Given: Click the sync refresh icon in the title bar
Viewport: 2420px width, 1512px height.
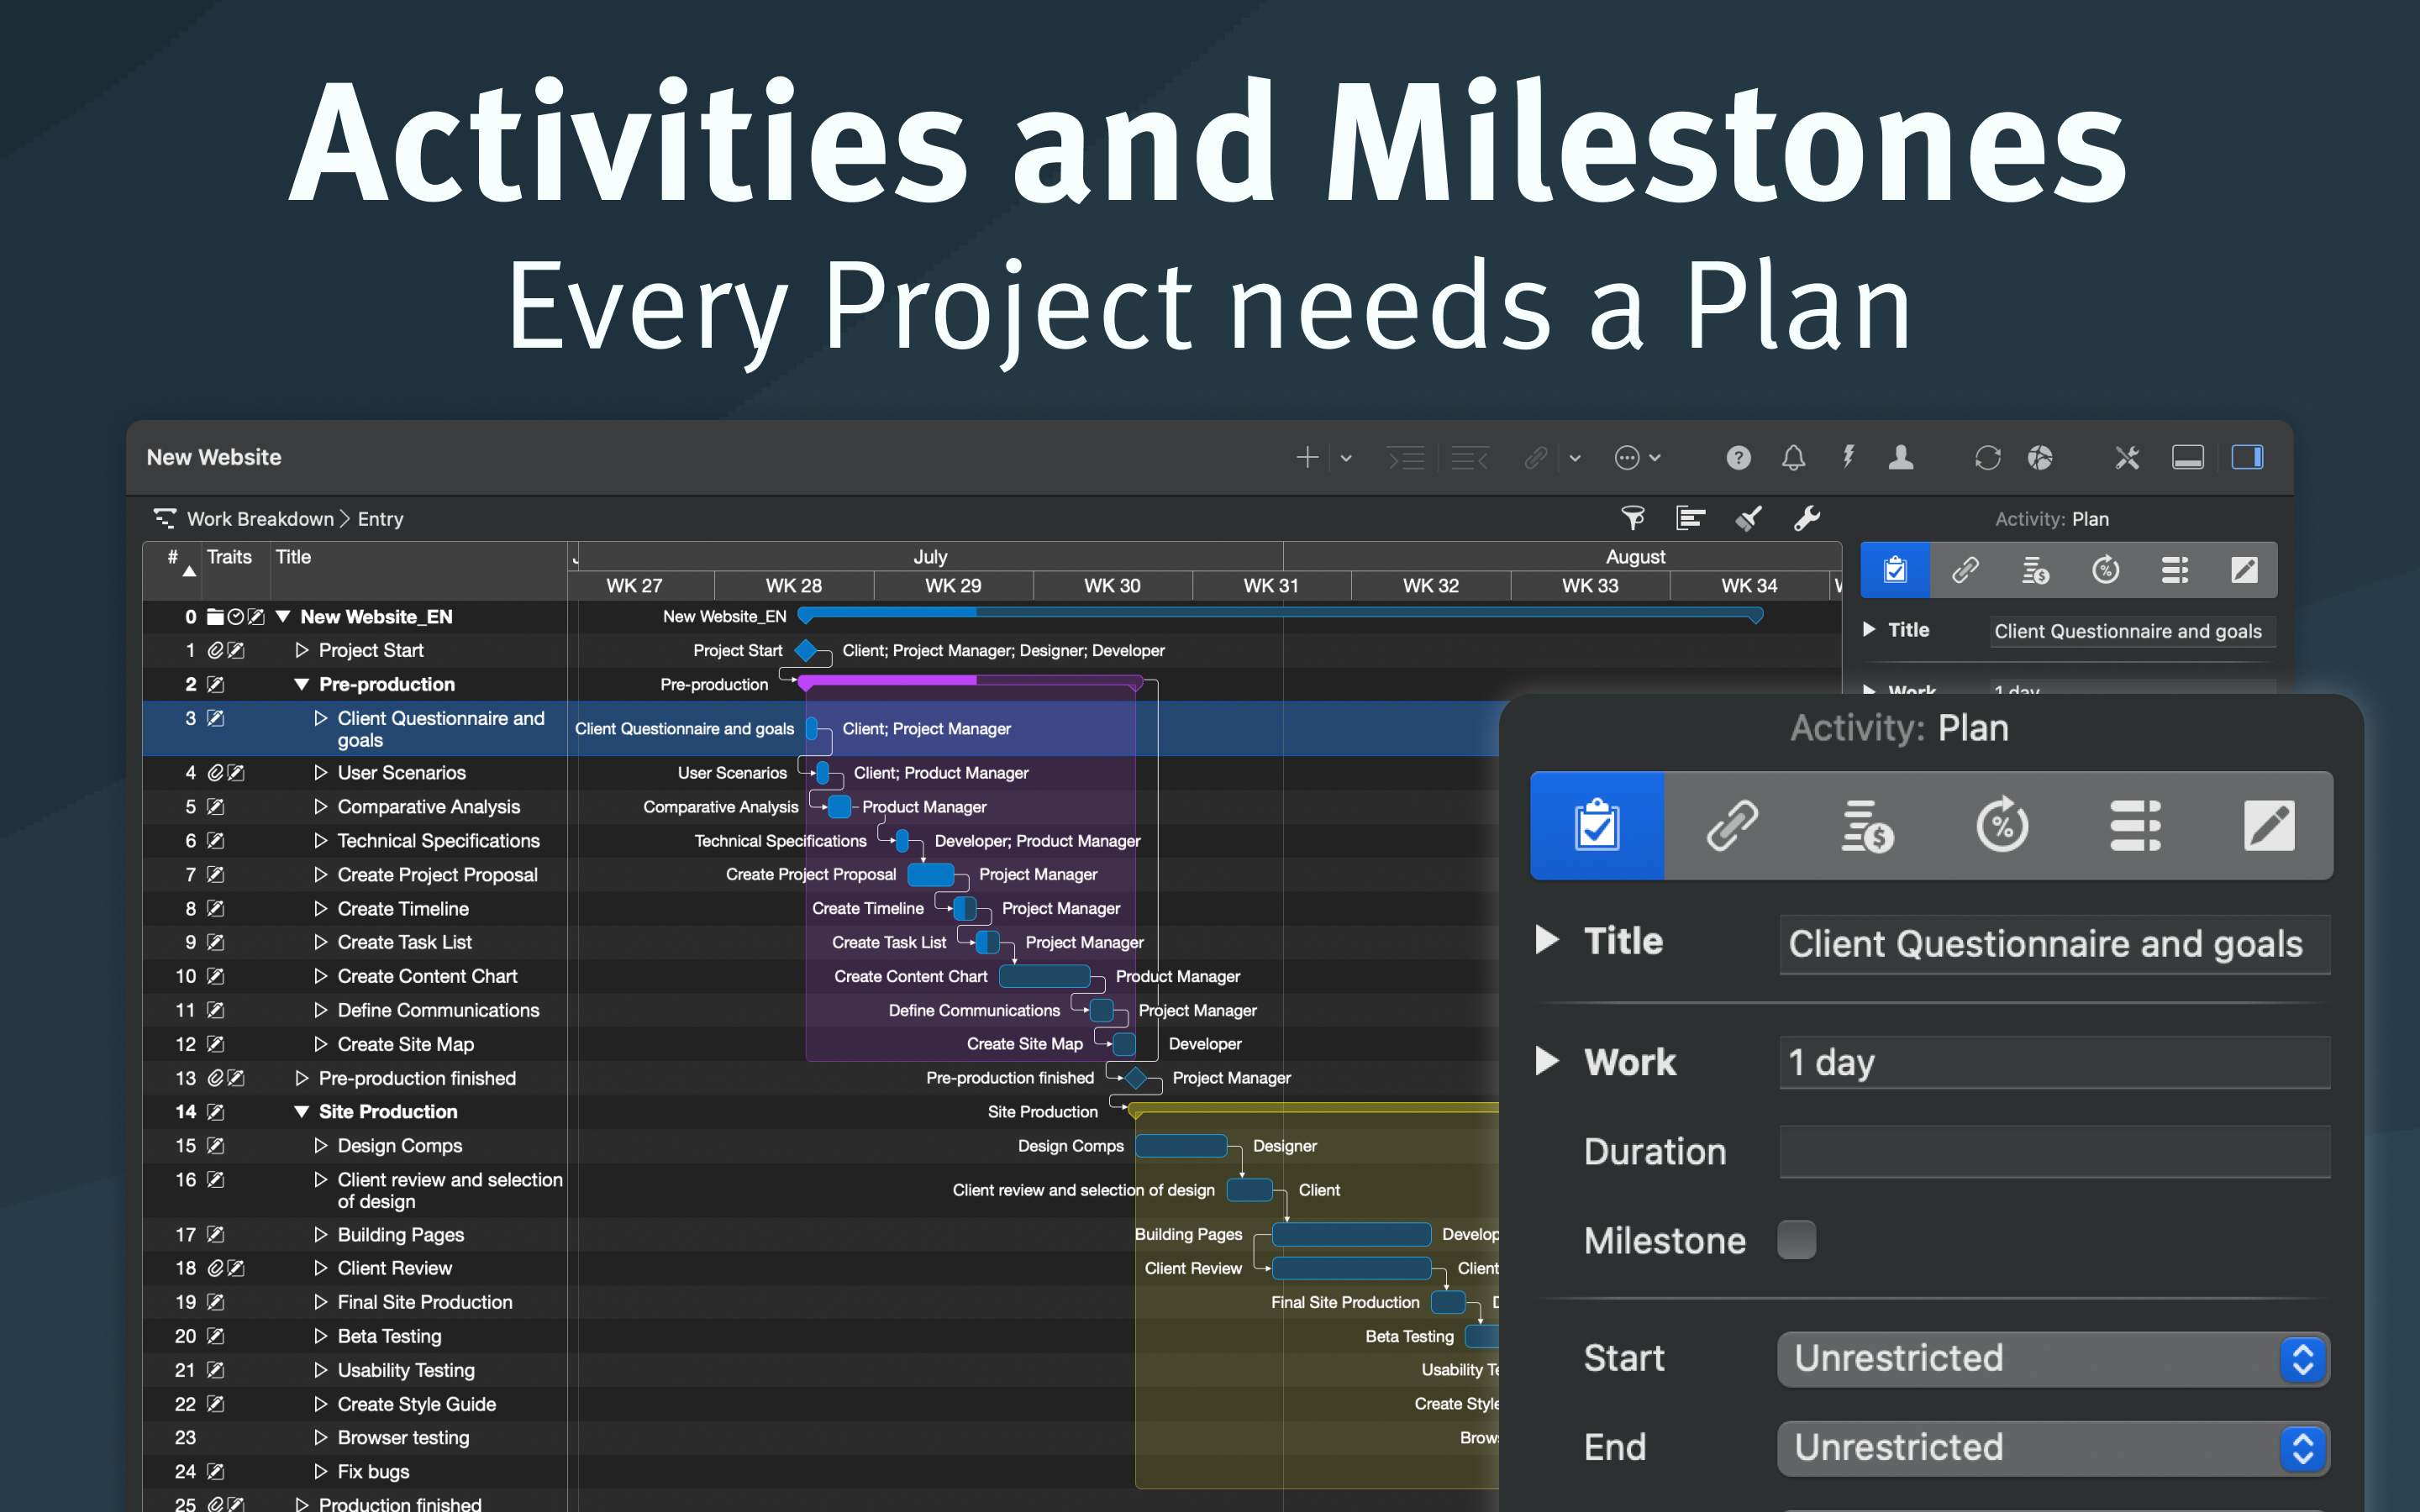Looking at the screenshot, I should pos(1987,457).
